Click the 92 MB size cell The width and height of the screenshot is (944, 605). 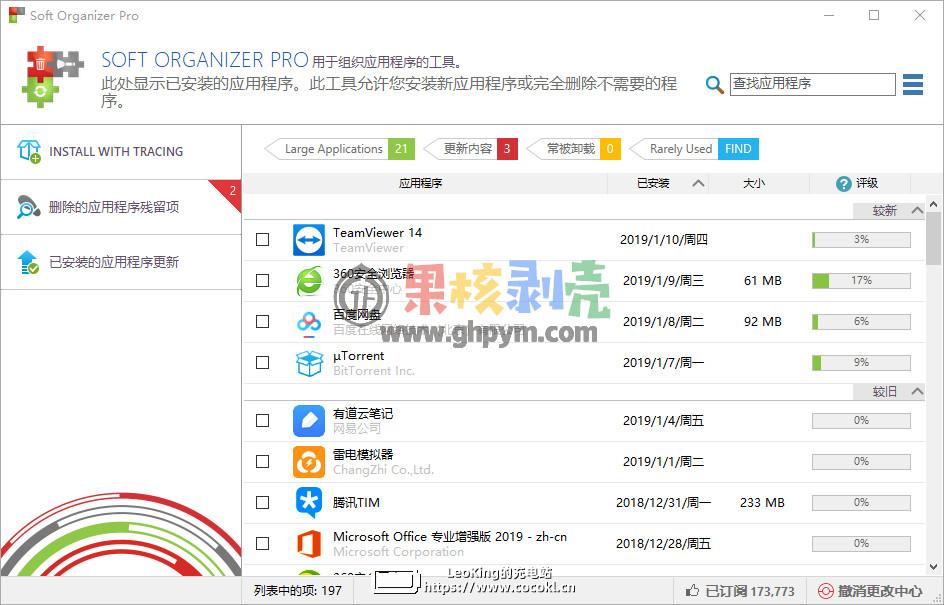pos(763,322)
